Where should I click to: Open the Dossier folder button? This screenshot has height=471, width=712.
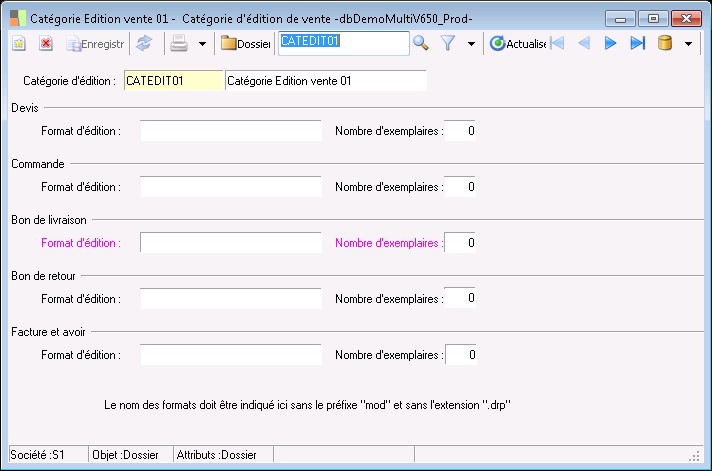click(x=246, y=44)
